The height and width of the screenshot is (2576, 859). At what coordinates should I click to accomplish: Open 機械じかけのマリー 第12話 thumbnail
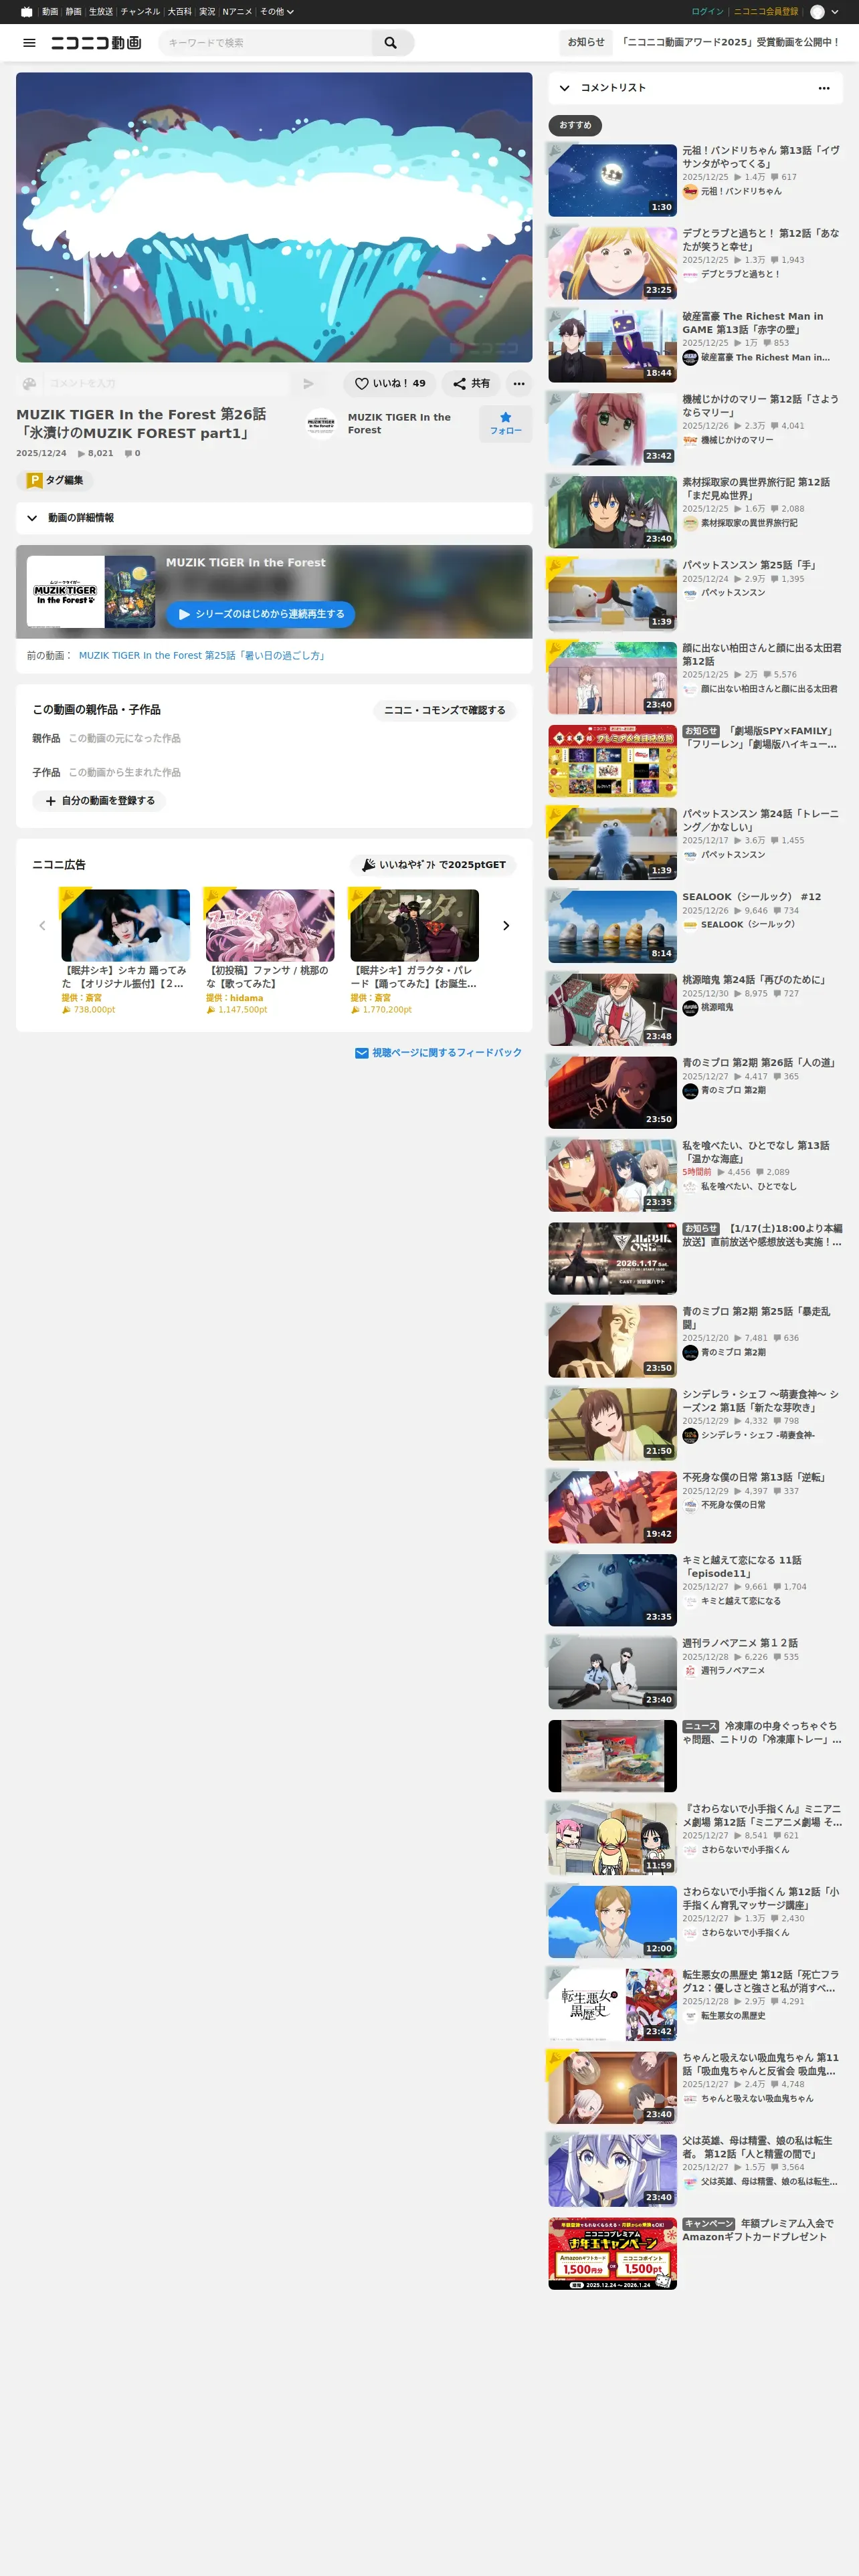pyautogui.click(x=612, y=429)
